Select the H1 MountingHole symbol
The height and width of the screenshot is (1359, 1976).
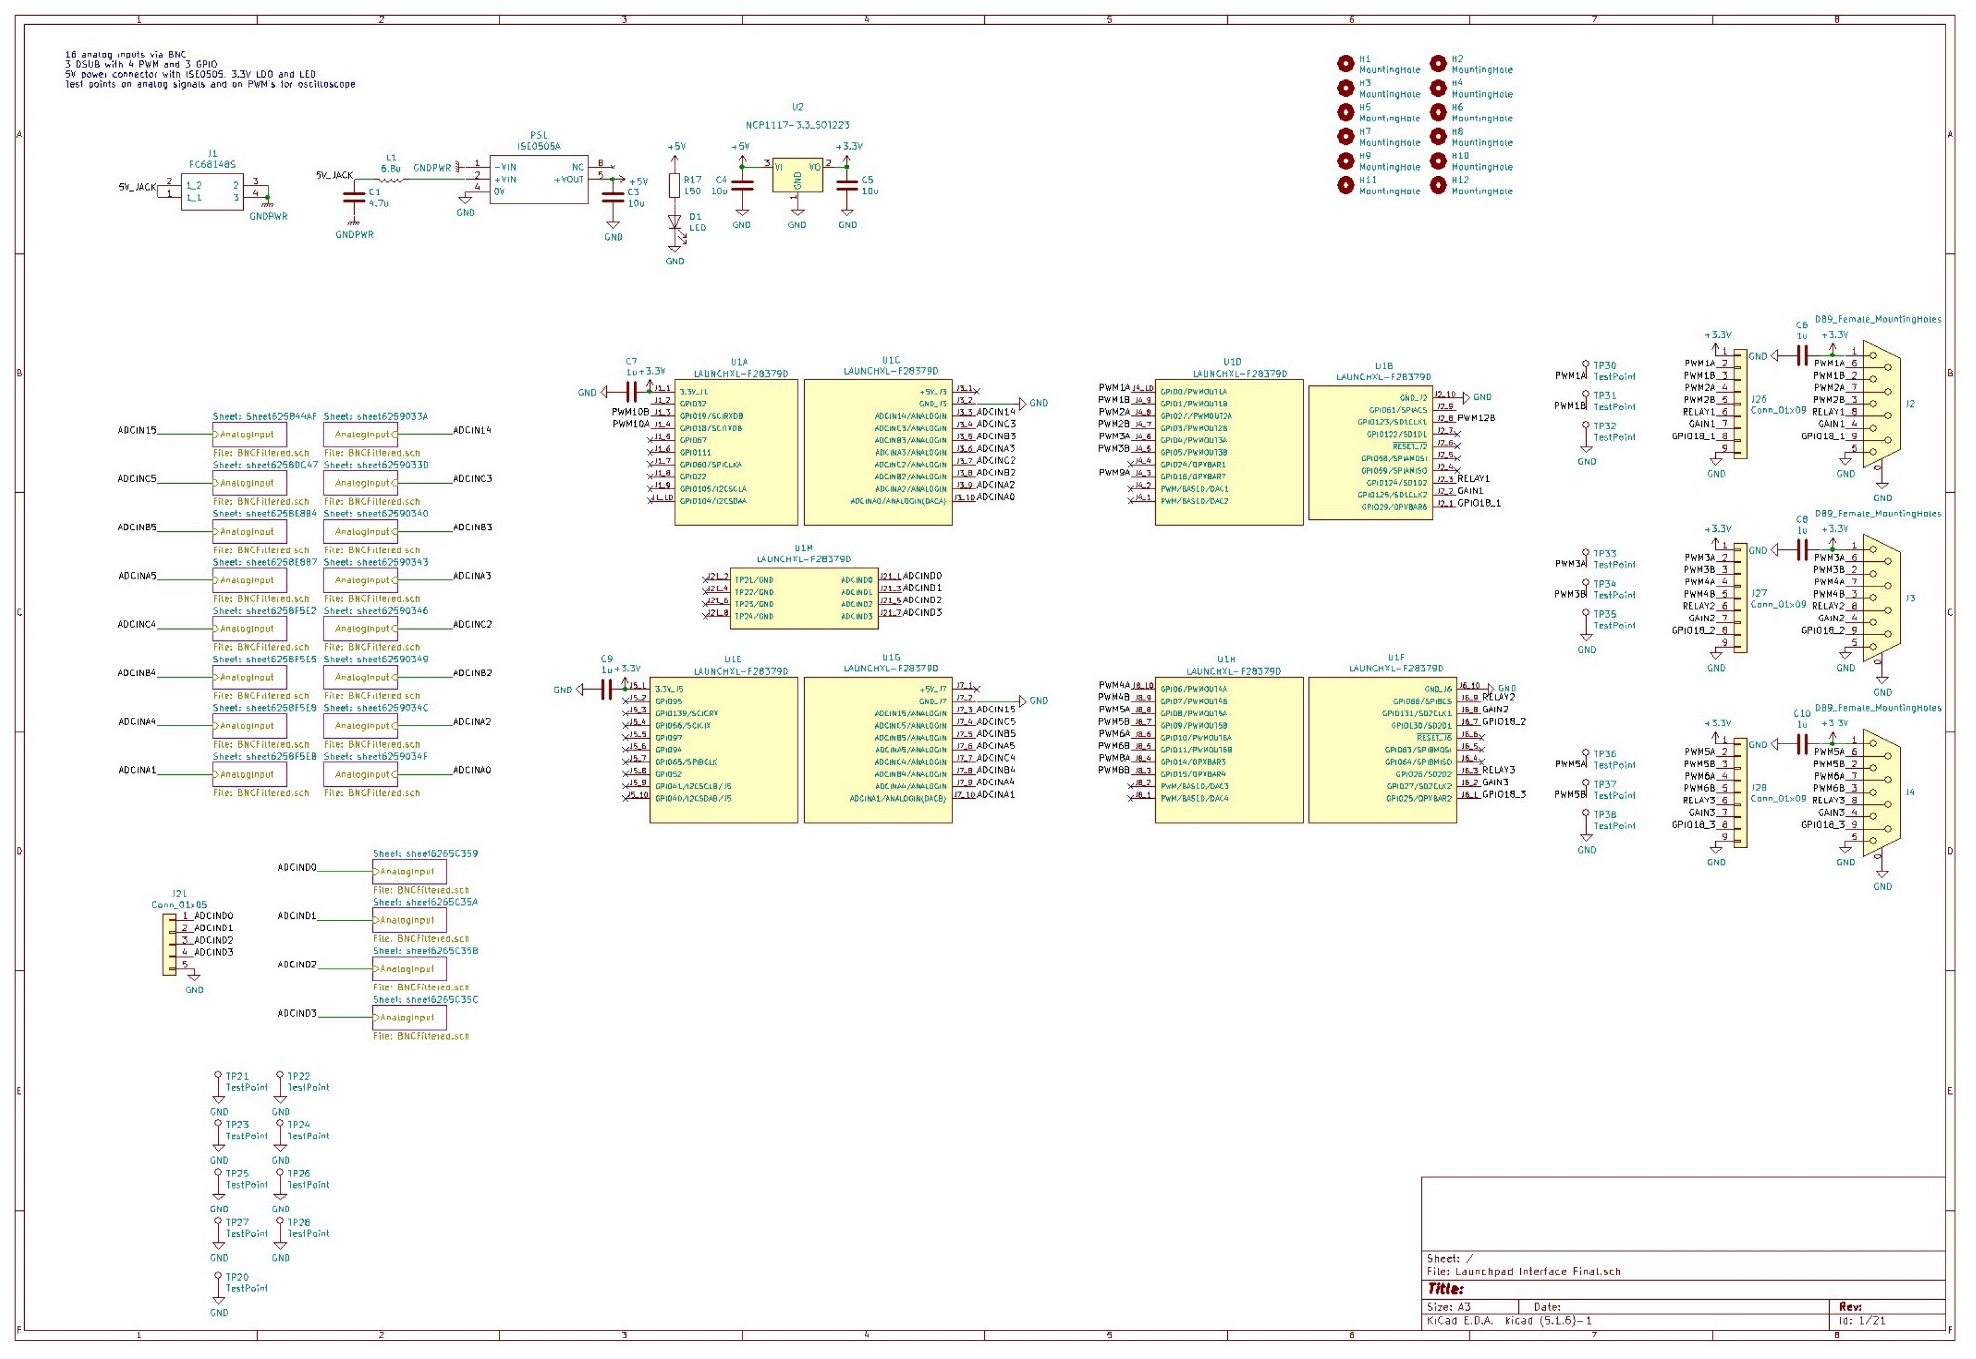[1346, 64]
